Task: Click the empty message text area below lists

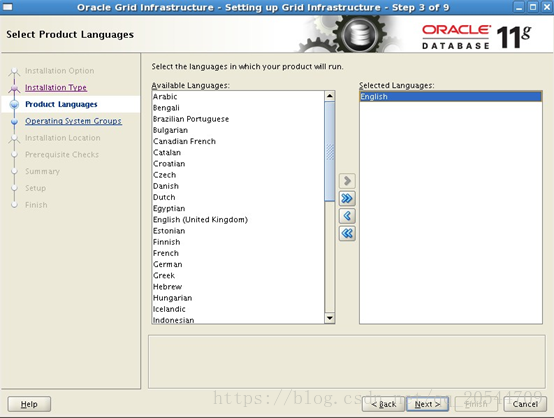Action: 347,362
